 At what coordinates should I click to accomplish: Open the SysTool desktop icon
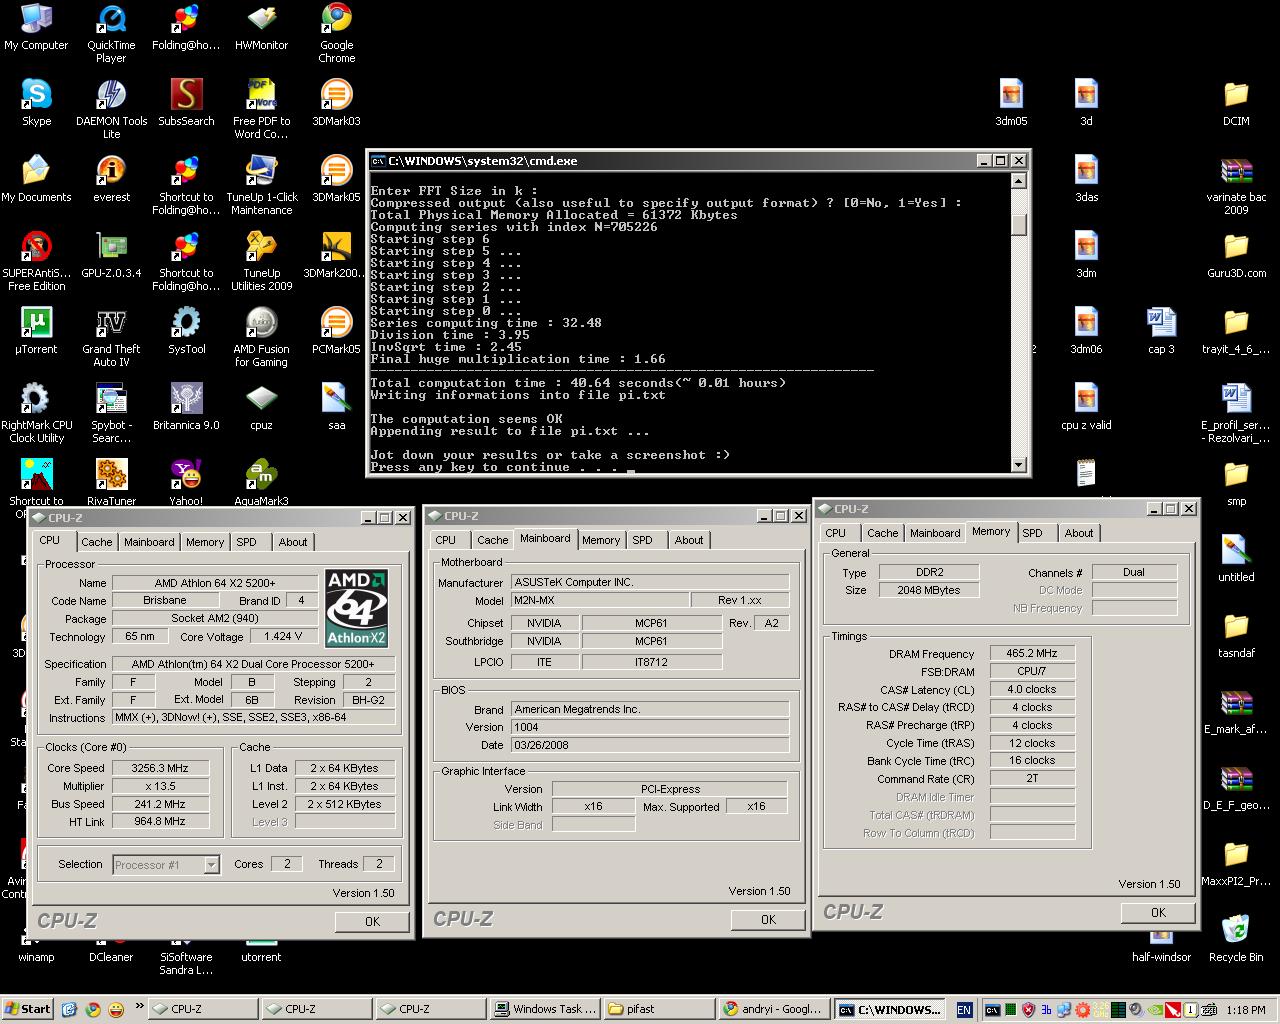pos(186,331)
